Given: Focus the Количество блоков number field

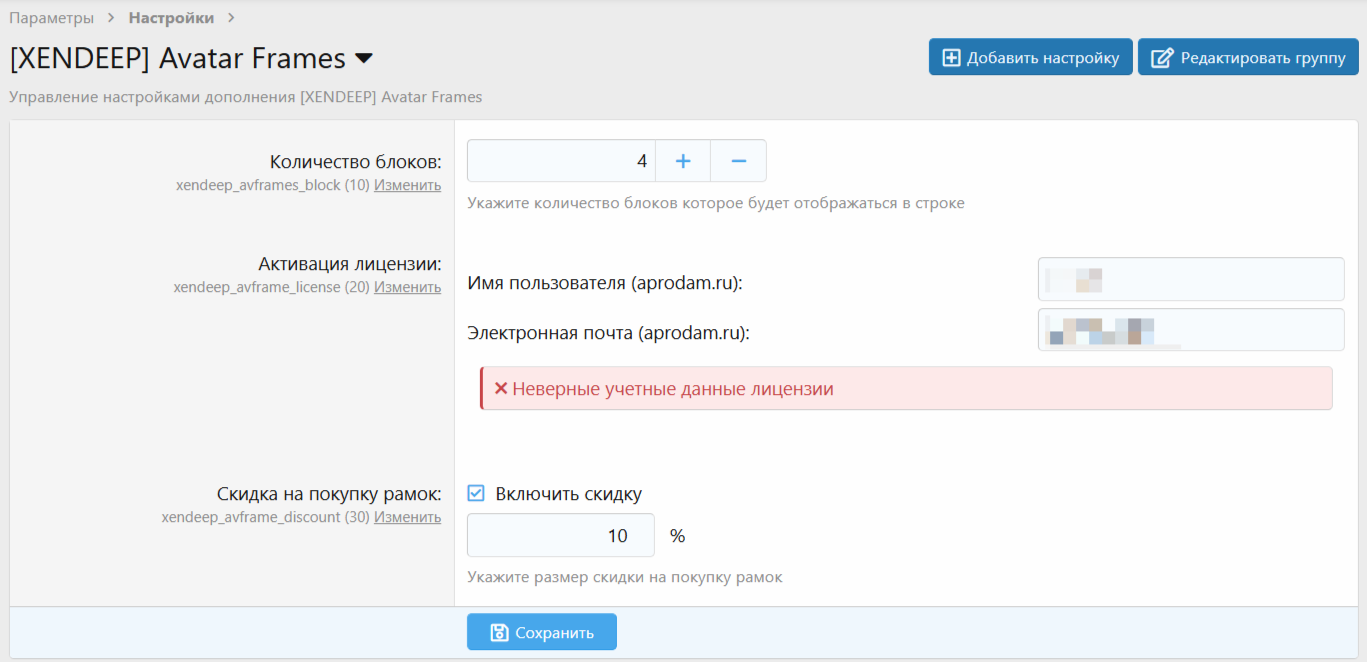Looking at the screenshot, I should 561,161.
